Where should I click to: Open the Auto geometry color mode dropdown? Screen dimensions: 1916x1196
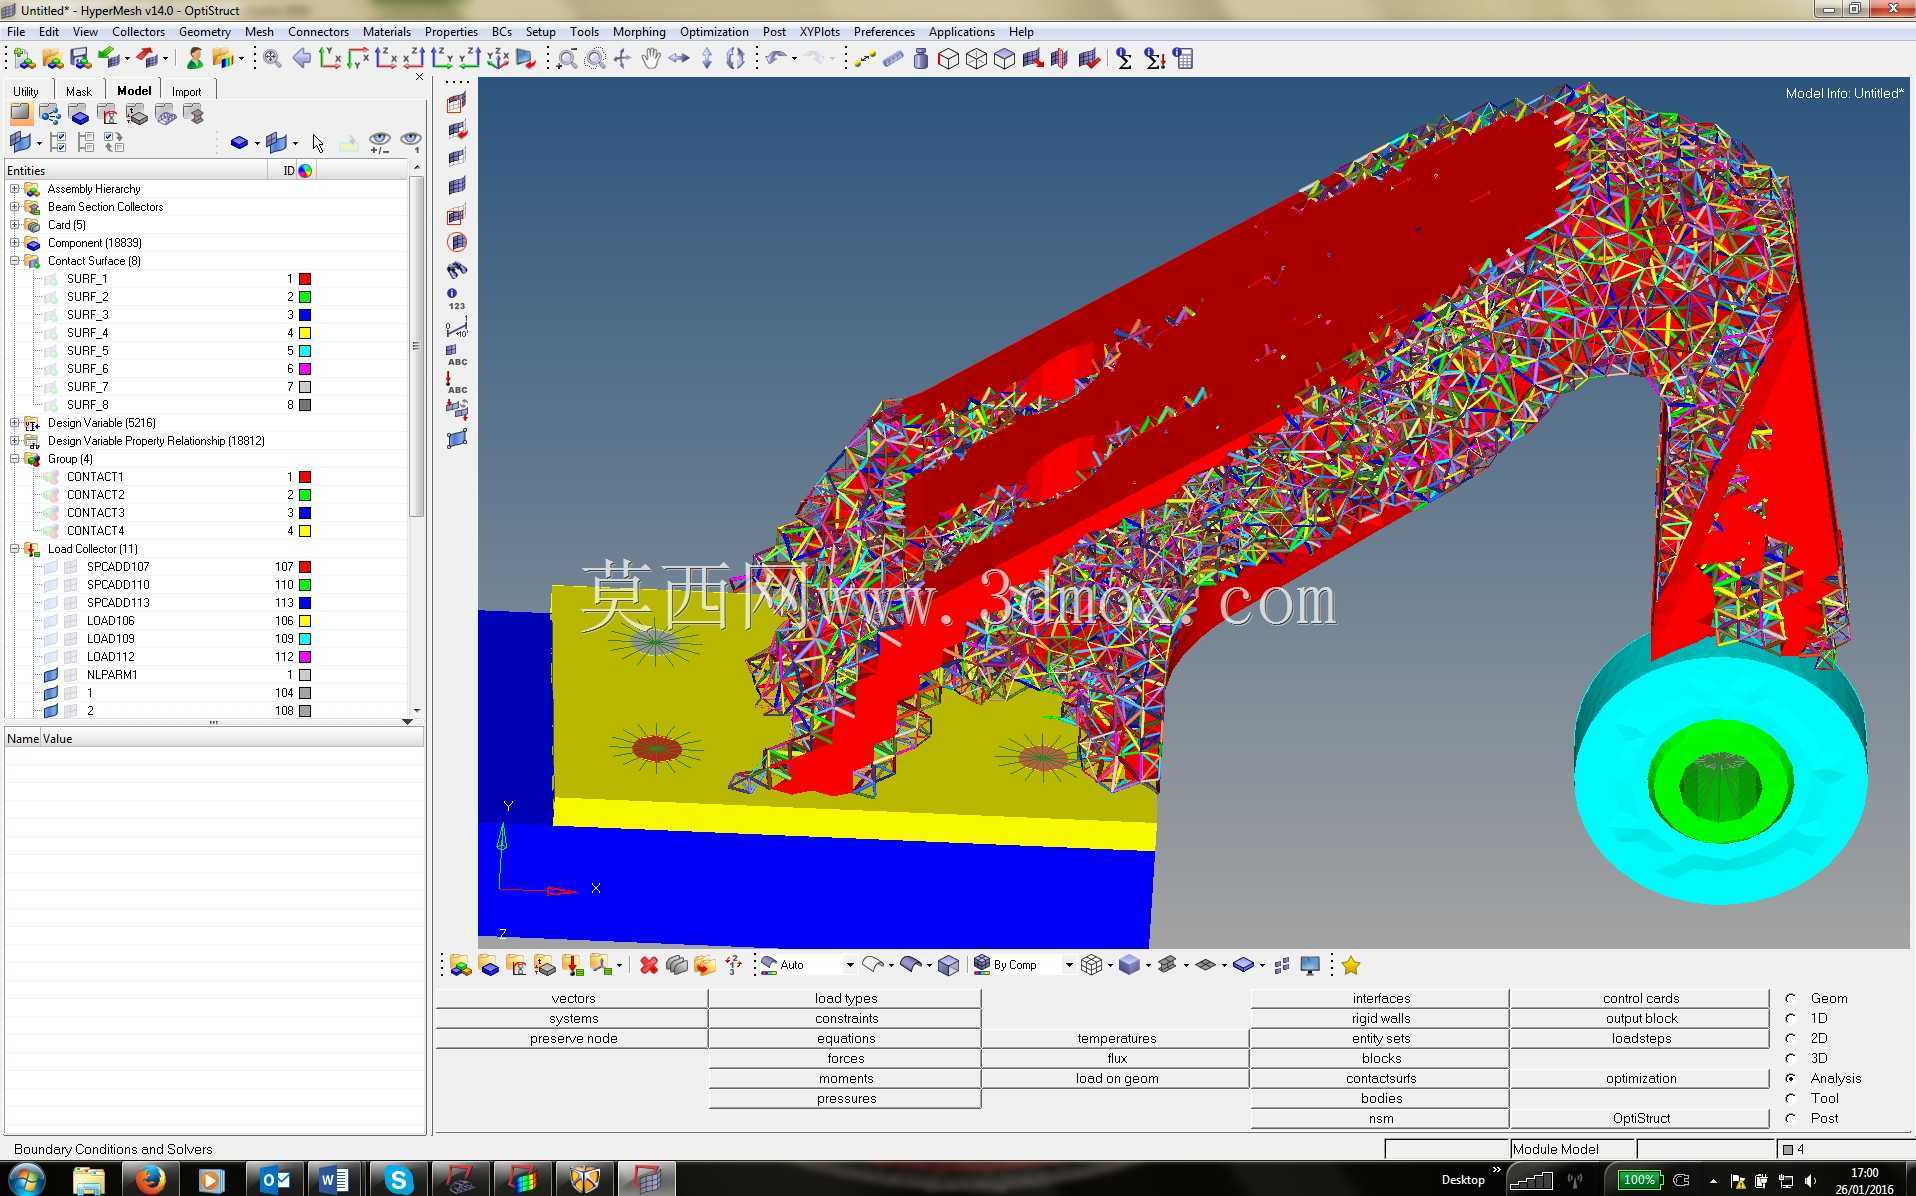click(849, 965)
